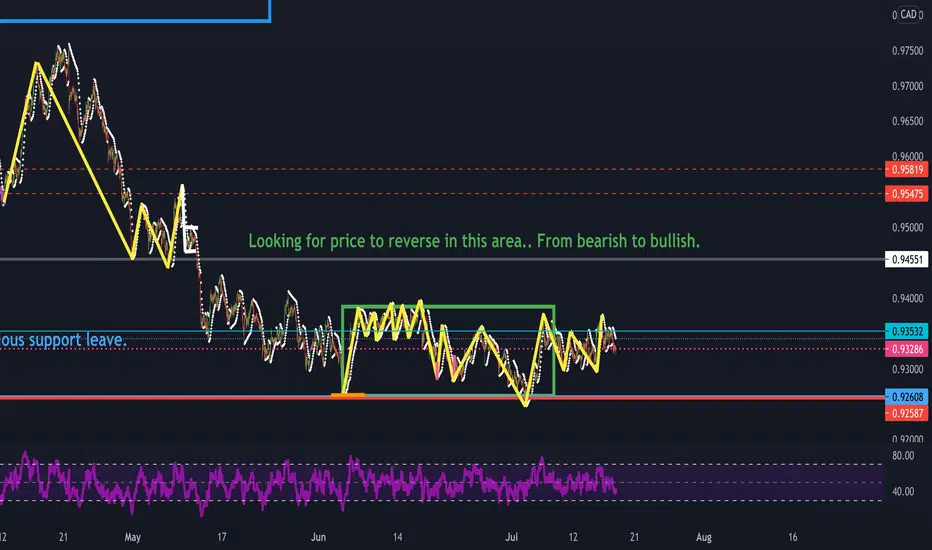This screenshot has width=932, height=550.
Task: Click the CAD currency label on the price axis
Action: 908,14
